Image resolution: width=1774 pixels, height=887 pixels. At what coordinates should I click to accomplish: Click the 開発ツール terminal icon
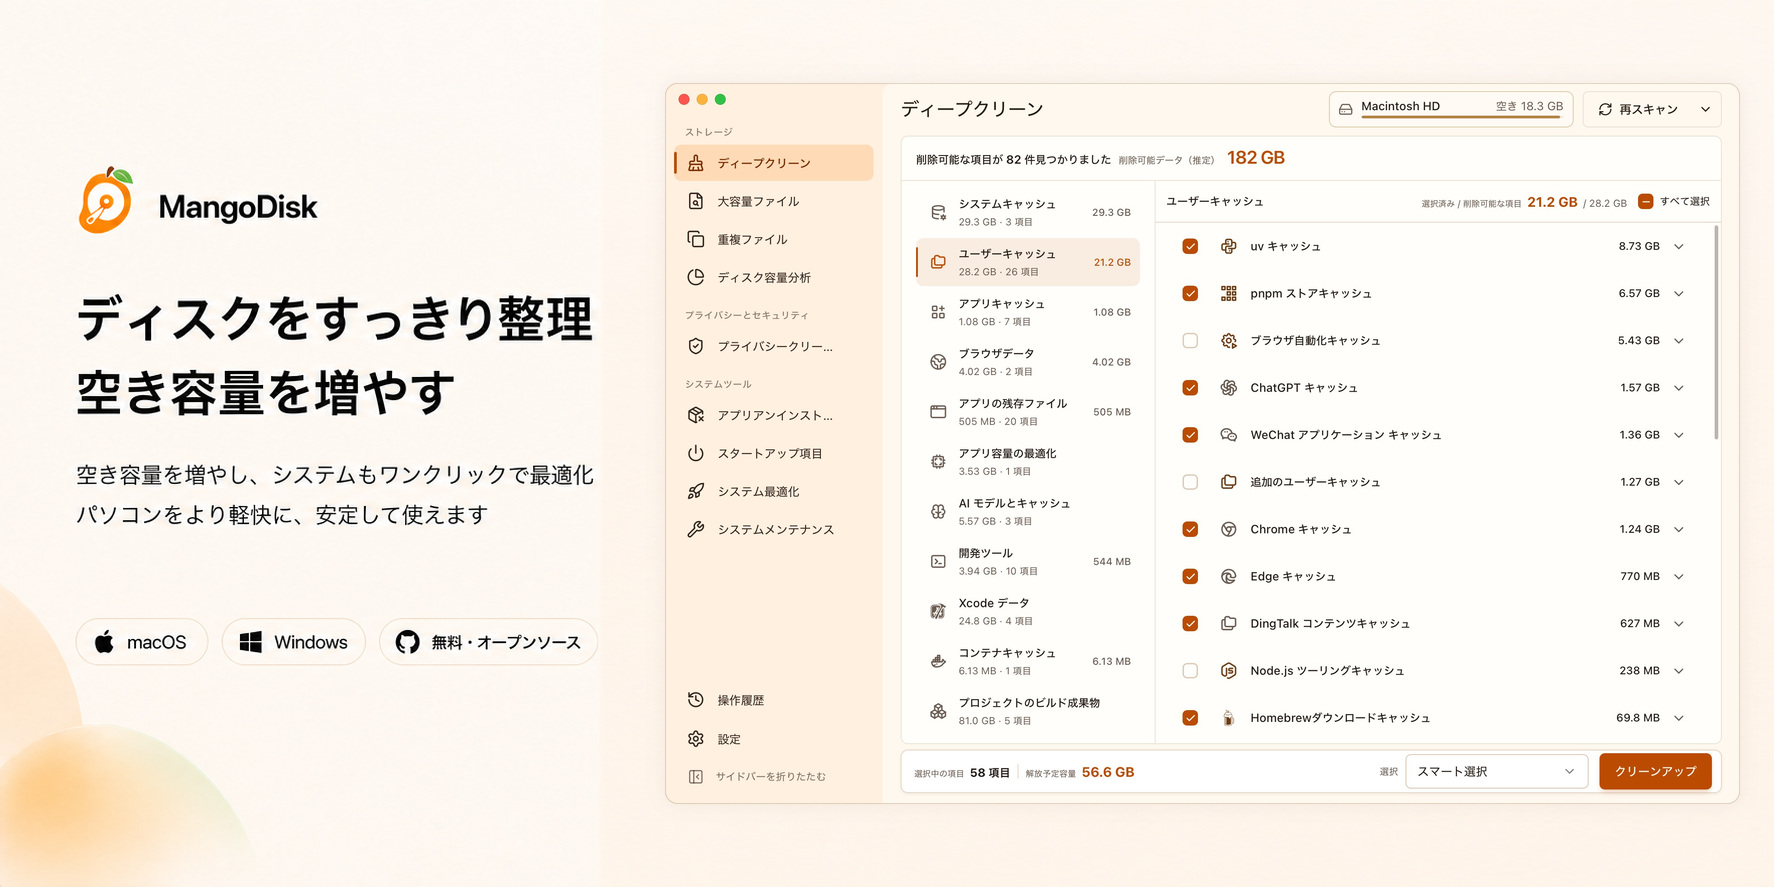pyautogui.click(x=938, y=561)
